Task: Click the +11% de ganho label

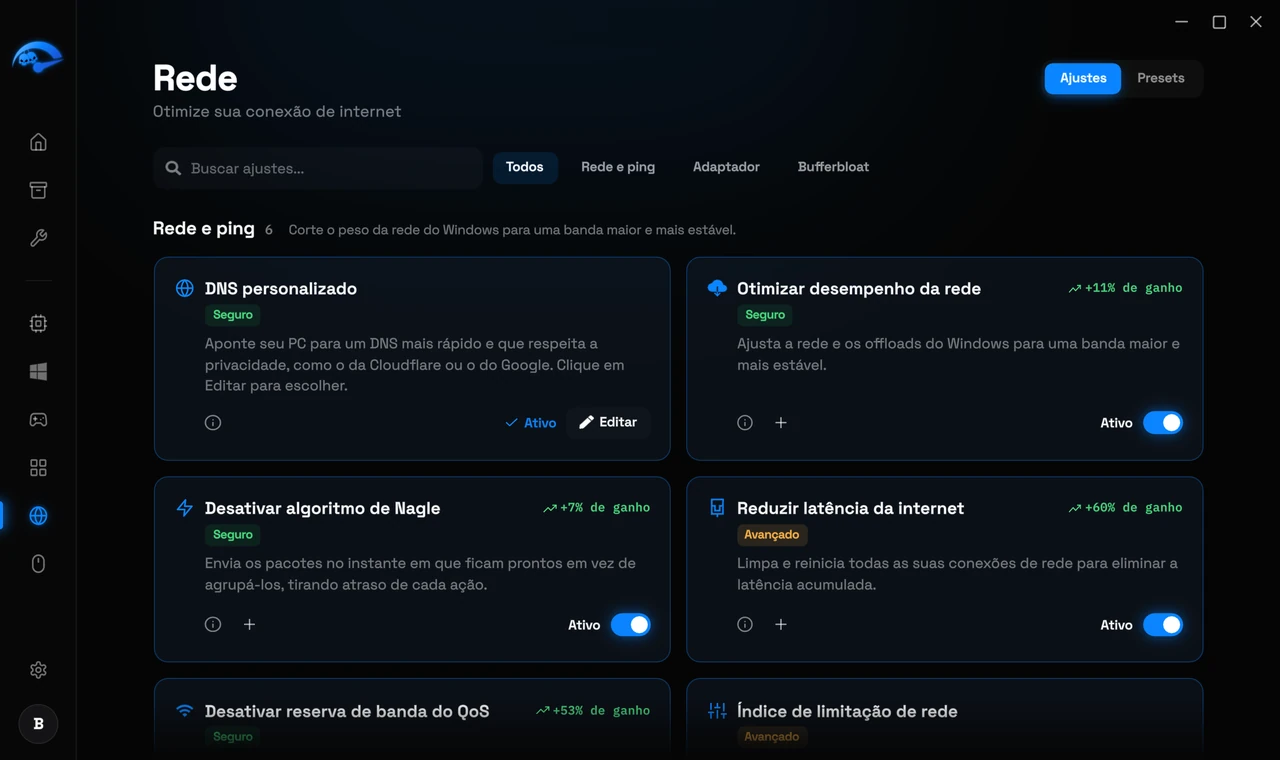Action: [1125, 288]
